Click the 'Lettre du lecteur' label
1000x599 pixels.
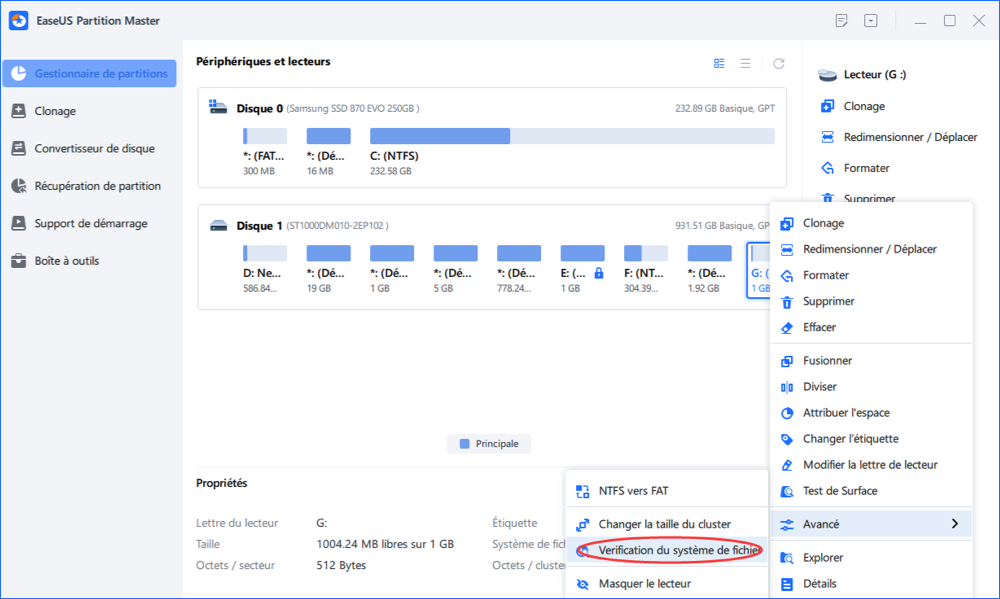coord(237,523)
